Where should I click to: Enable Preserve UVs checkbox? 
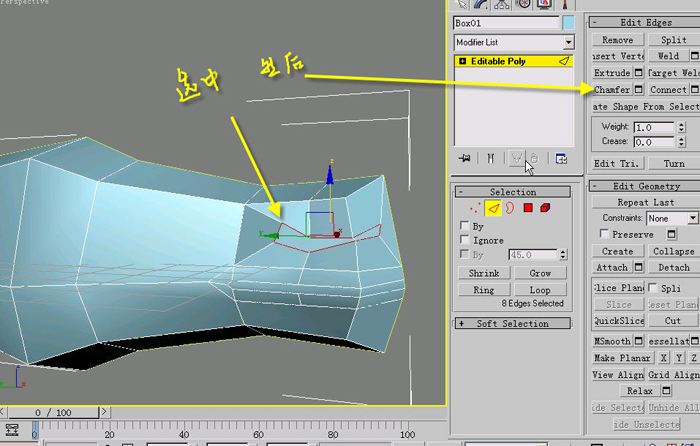[x=604, y=233]
